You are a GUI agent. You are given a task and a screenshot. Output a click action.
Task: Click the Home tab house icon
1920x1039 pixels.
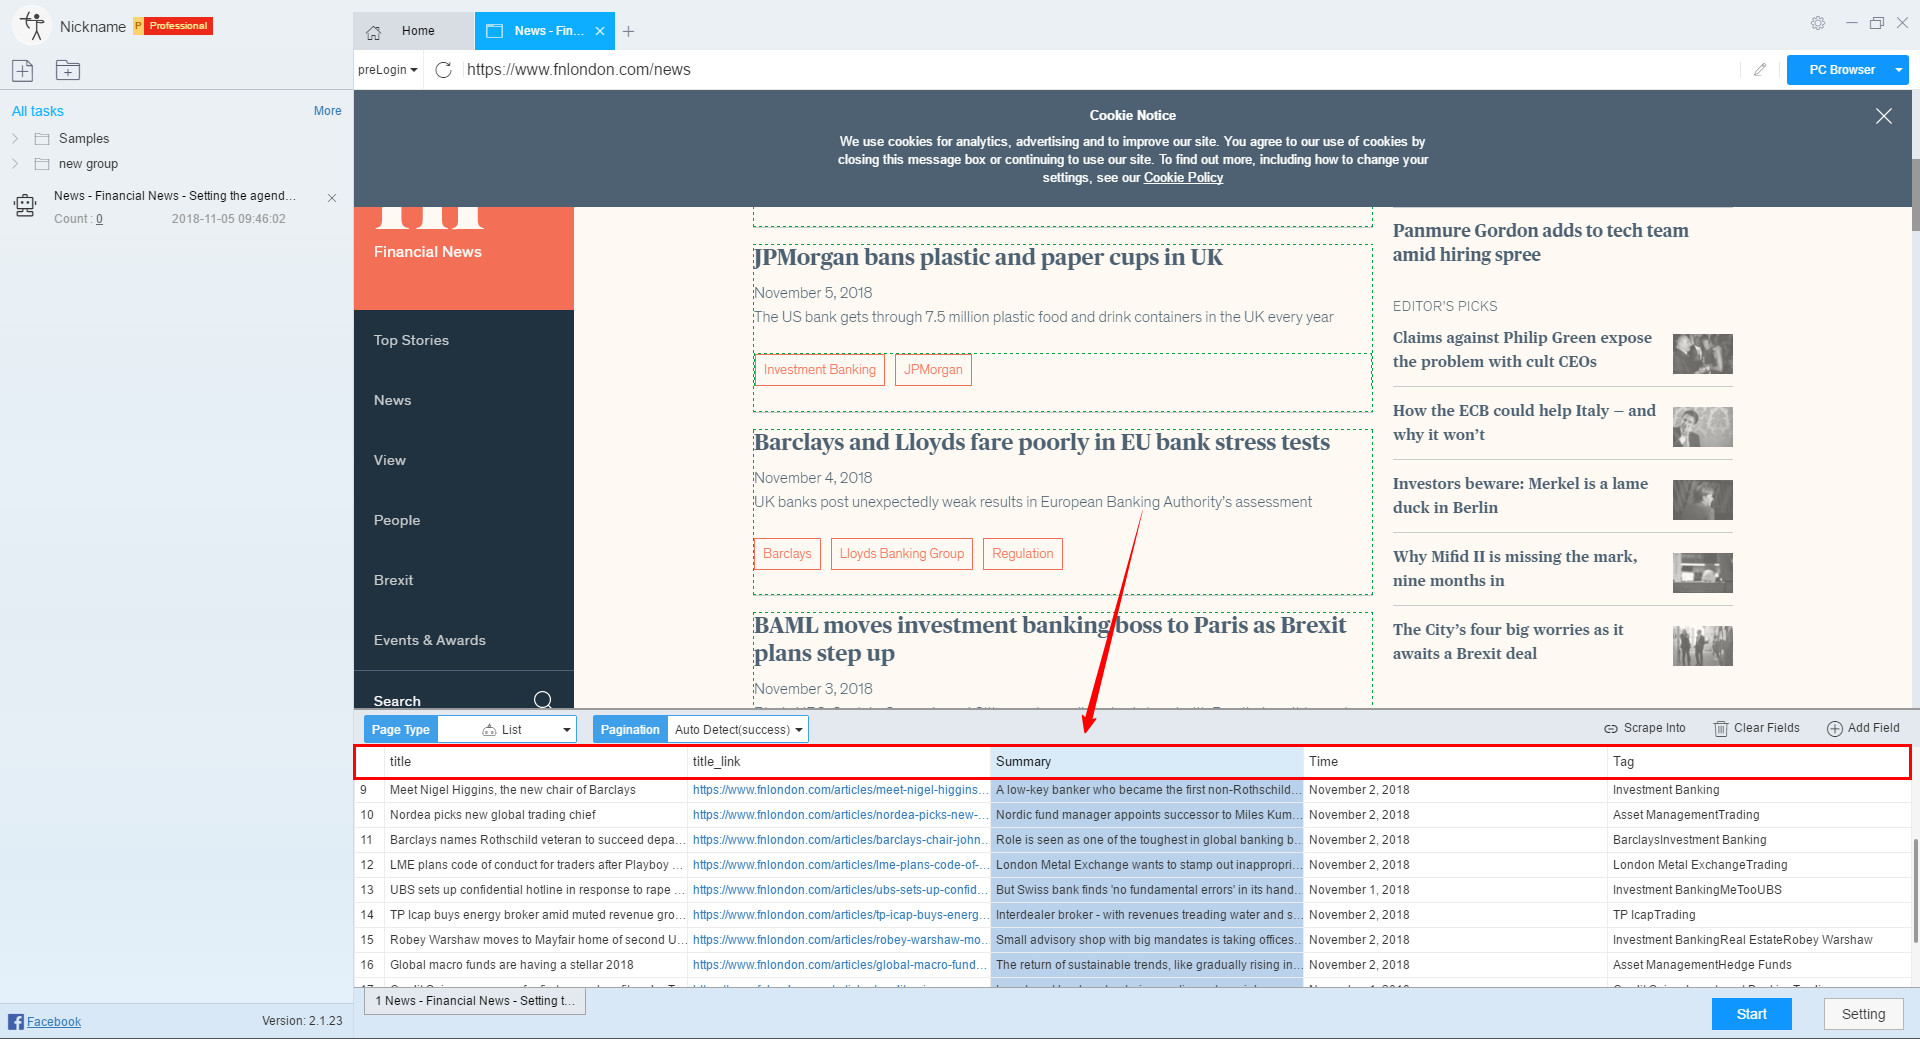pos(374,32)
